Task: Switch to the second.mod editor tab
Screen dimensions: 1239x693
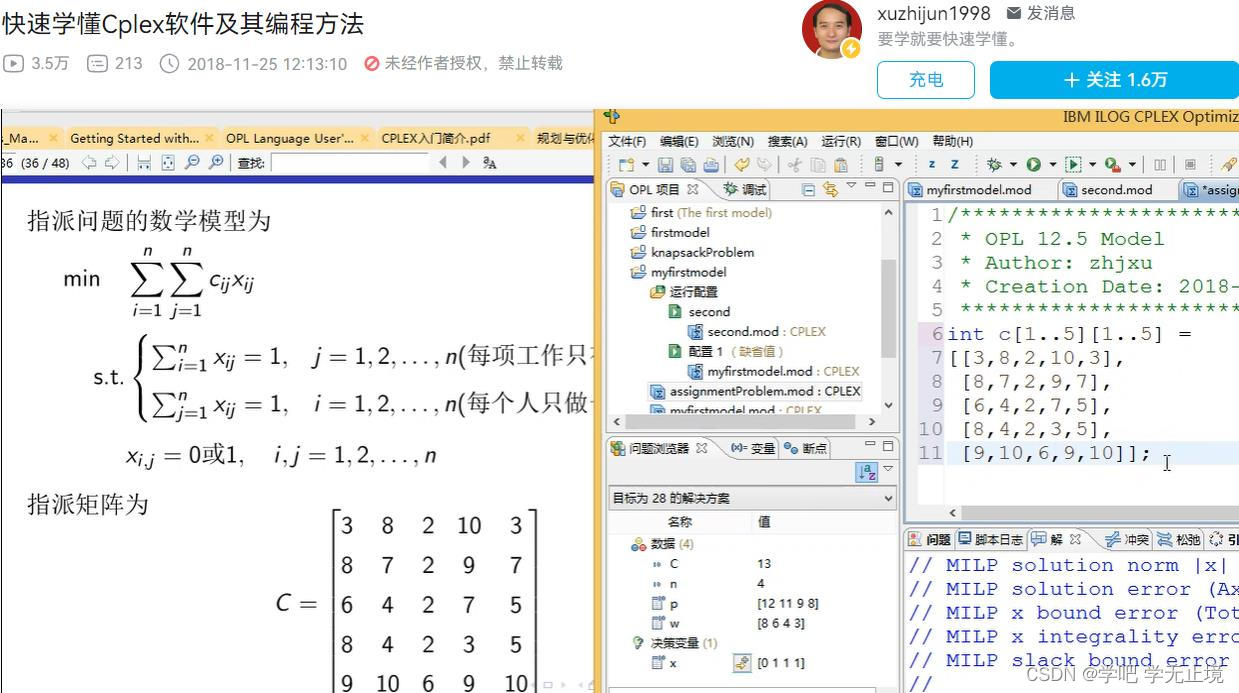Action: pyautogui.click(x=1115, y=189)
